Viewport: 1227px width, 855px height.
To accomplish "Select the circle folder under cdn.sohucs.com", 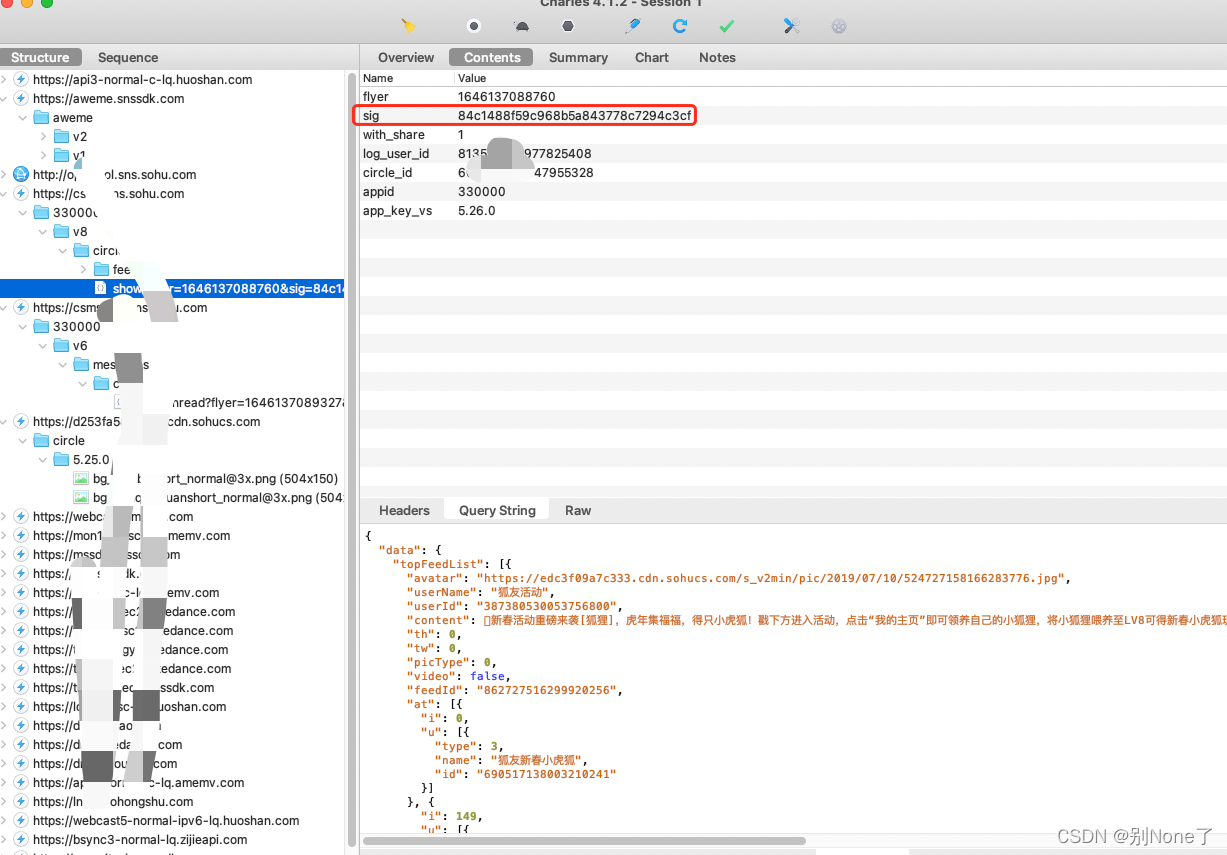I will point(68,440).
